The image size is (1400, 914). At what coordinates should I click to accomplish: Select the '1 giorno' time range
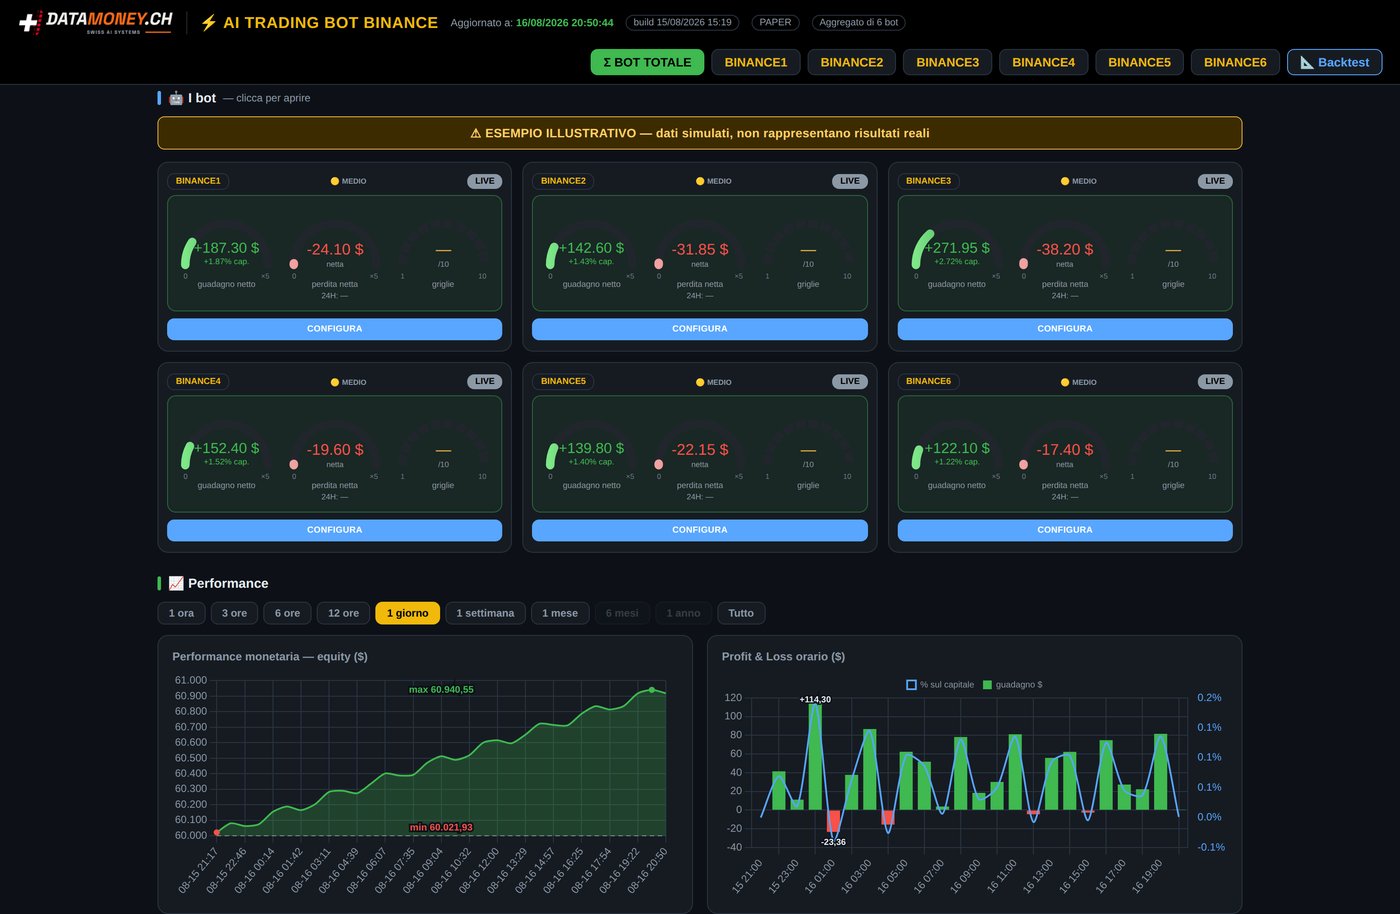point(407,613)
